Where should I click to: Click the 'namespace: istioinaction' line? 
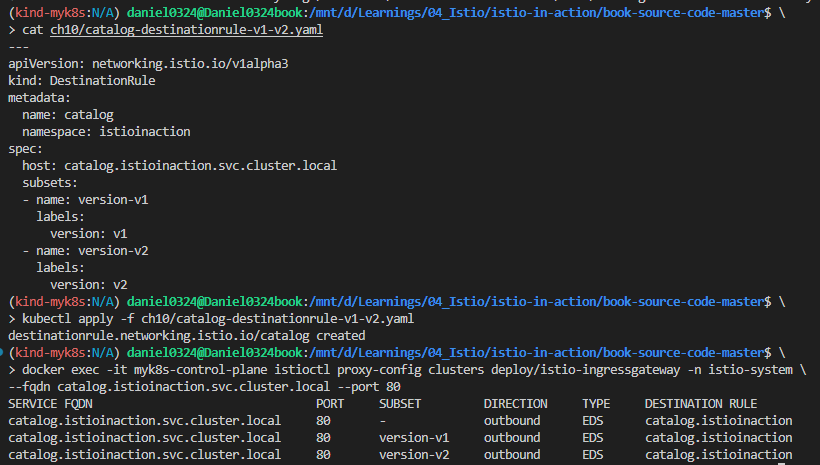click(106, 132)
